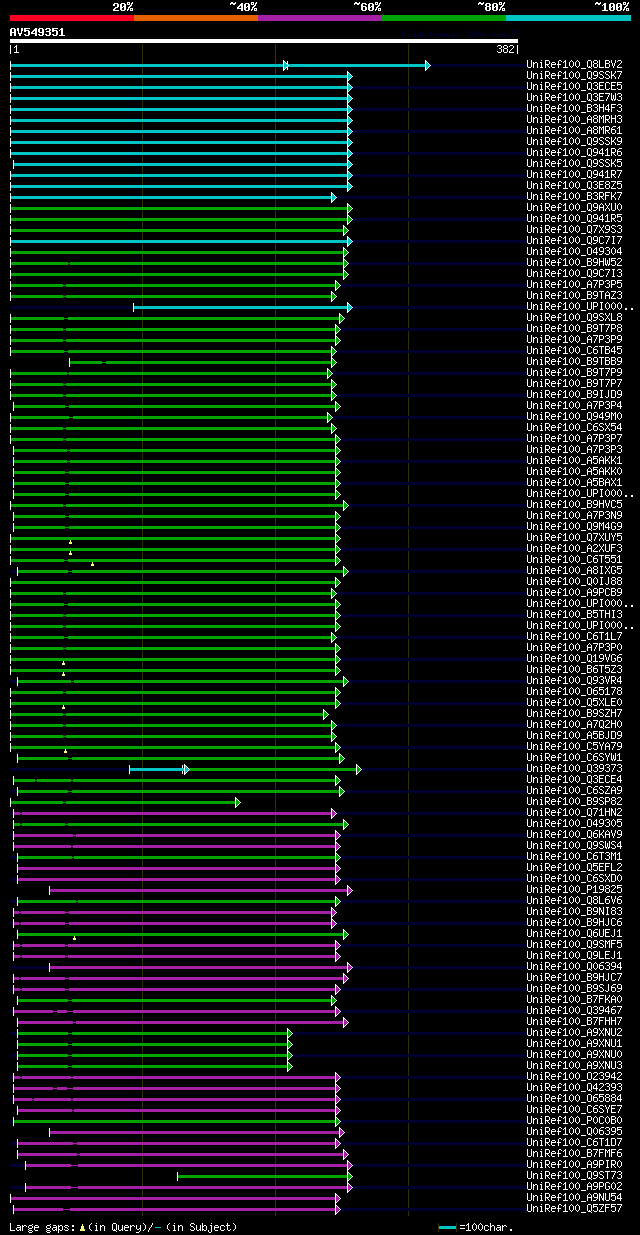The image size is (640, 1235).
Task: Click the label UniRef100_A8IXG5
Action: click(574, 570)
